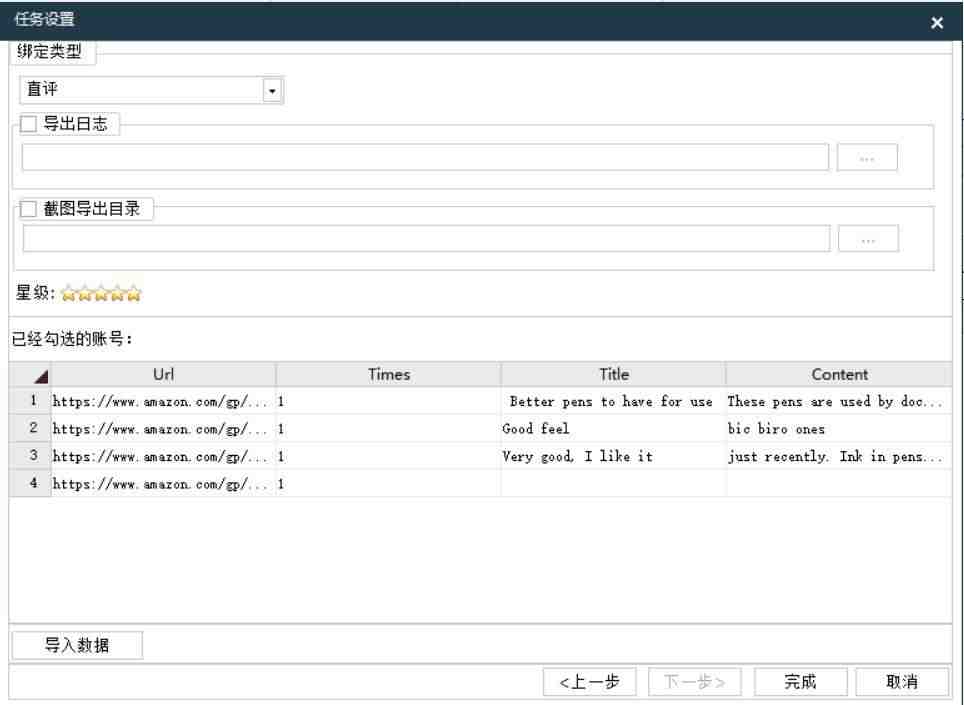
Task: Click the Url cell in row 4
Action: (163, 484)
